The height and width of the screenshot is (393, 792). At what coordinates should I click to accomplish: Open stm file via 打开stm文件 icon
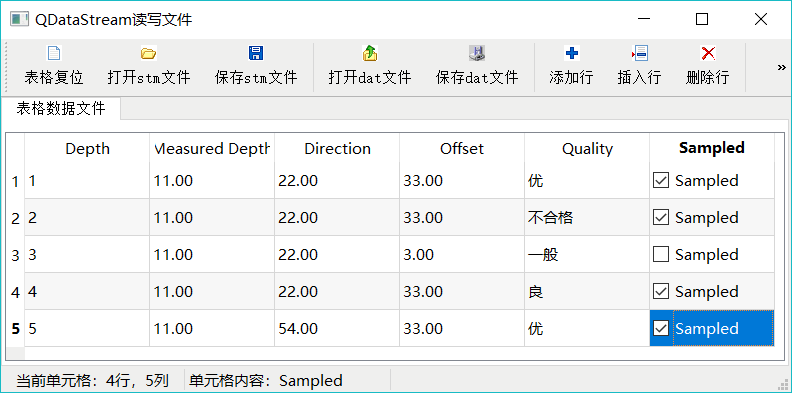(148, 53)
